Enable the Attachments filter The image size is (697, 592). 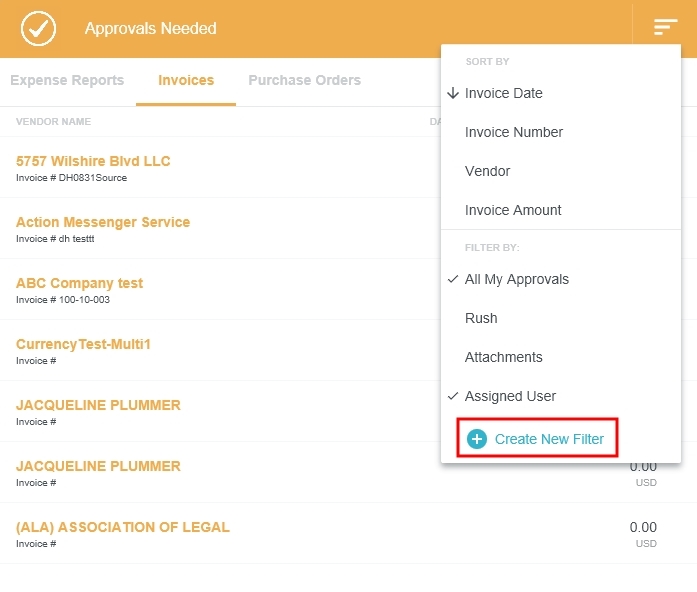coord(503,357)
